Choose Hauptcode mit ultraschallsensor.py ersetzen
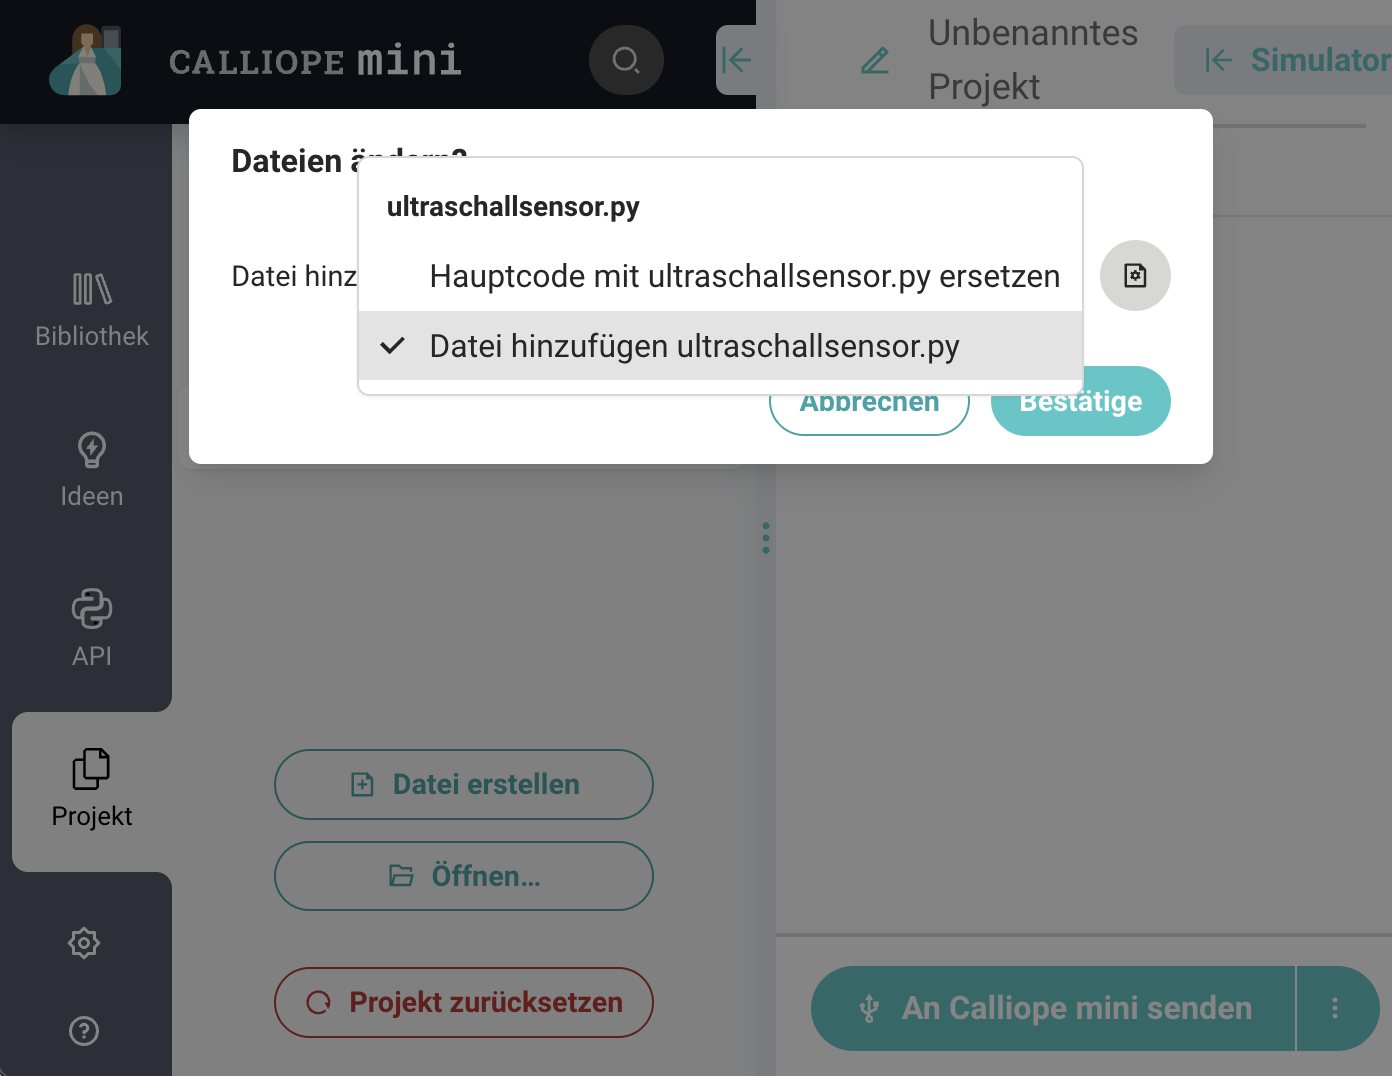 [744, 276]
